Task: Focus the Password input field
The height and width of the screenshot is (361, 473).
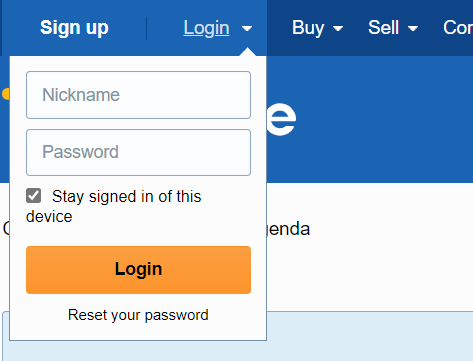Action: (x=138, y=152)
